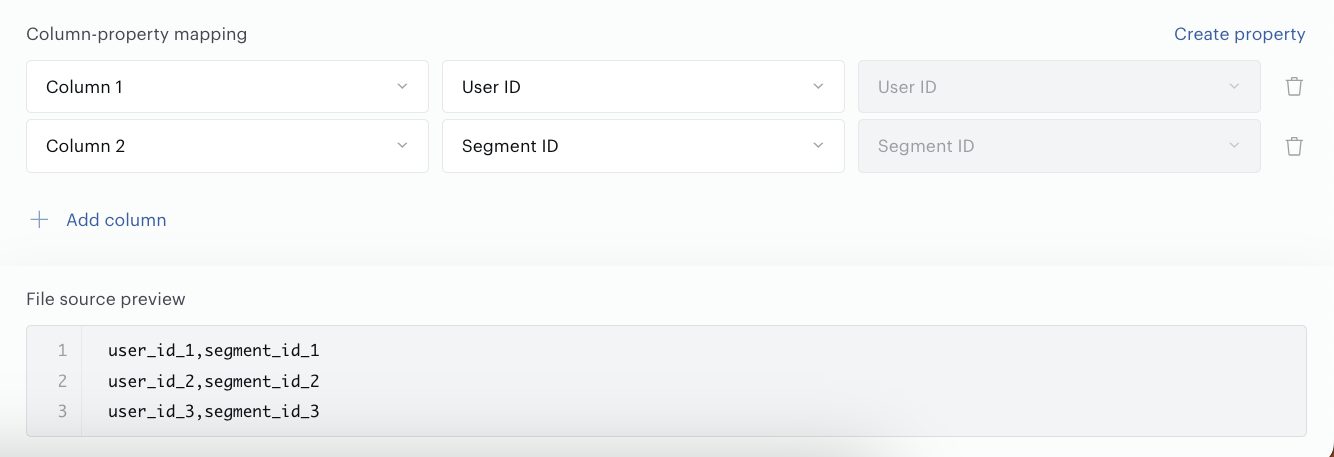Open the Column 2 dropdown
The width and height of the screenshot is (1334, 457).
(x=227, y=146)
